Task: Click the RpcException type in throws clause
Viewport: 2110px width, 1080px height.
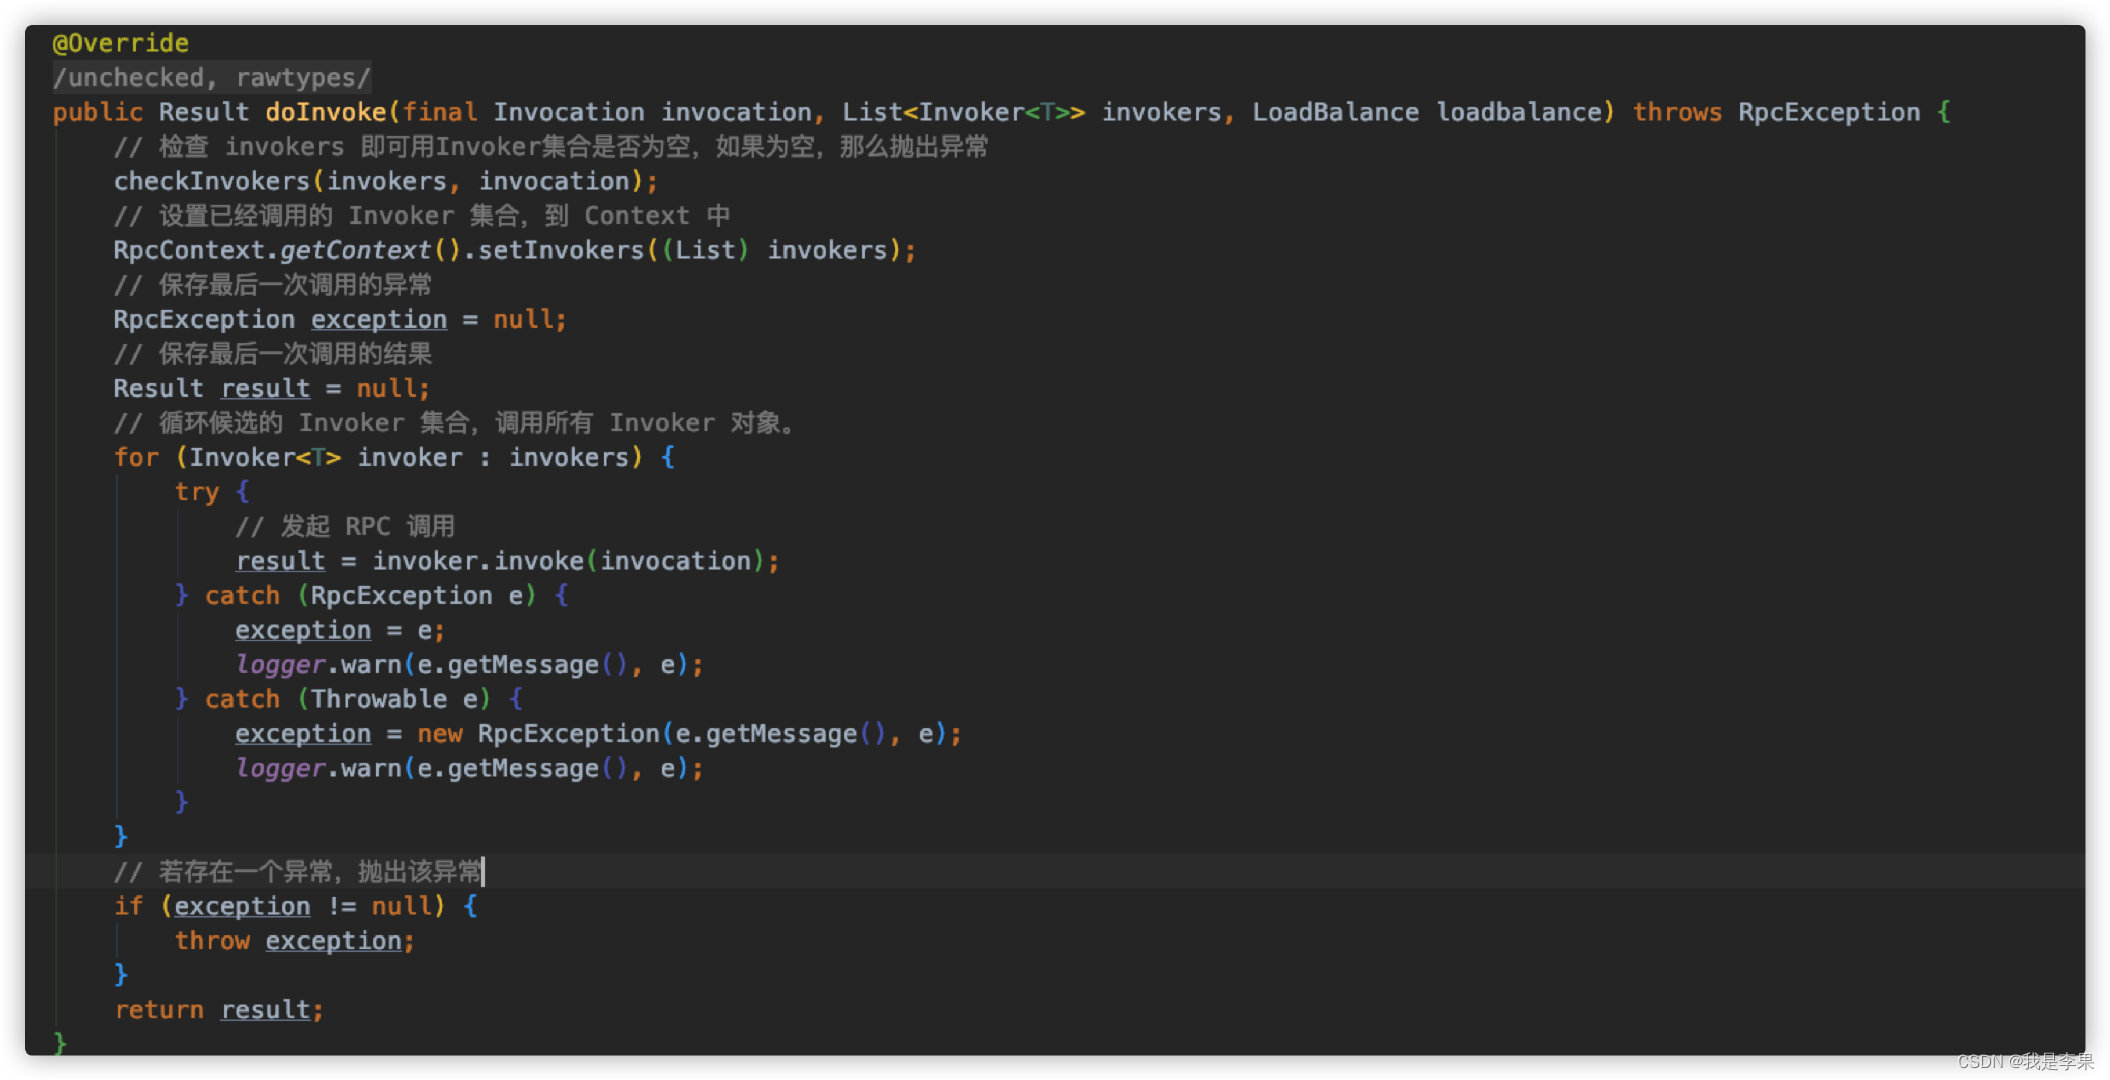Action: coord(1829,112)
